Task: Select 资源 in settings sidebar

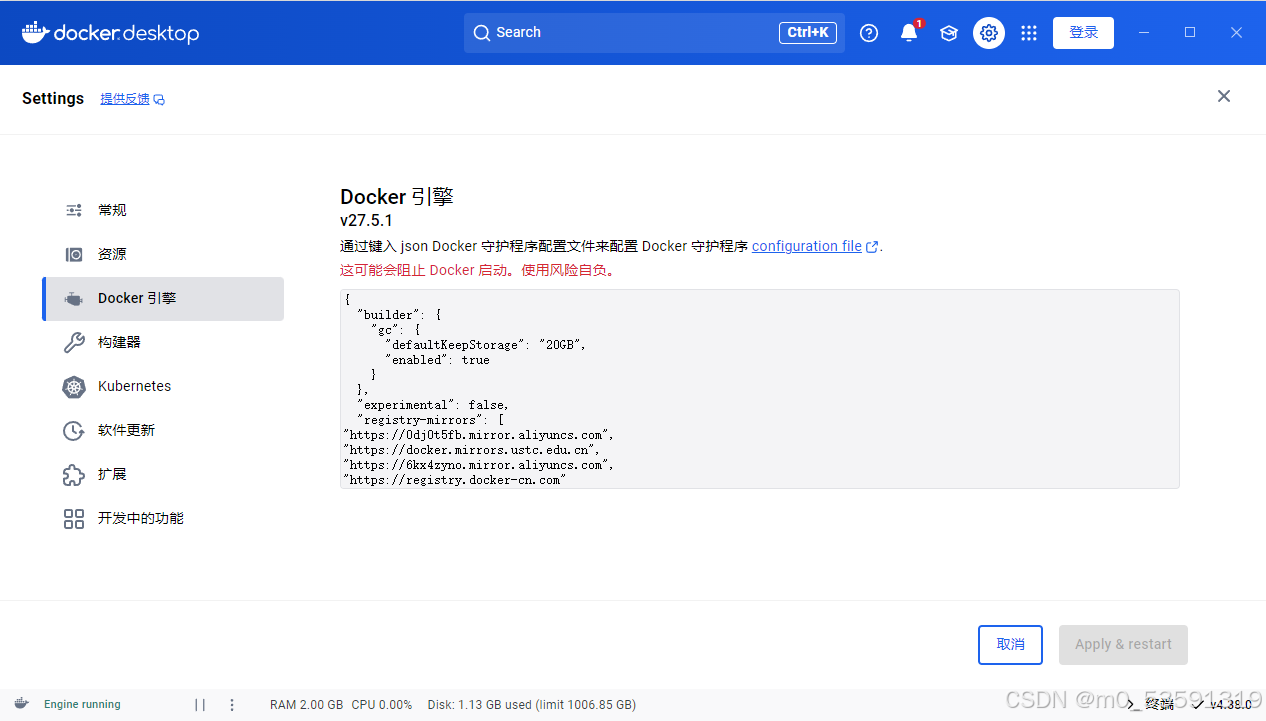Action: point(163,254)
